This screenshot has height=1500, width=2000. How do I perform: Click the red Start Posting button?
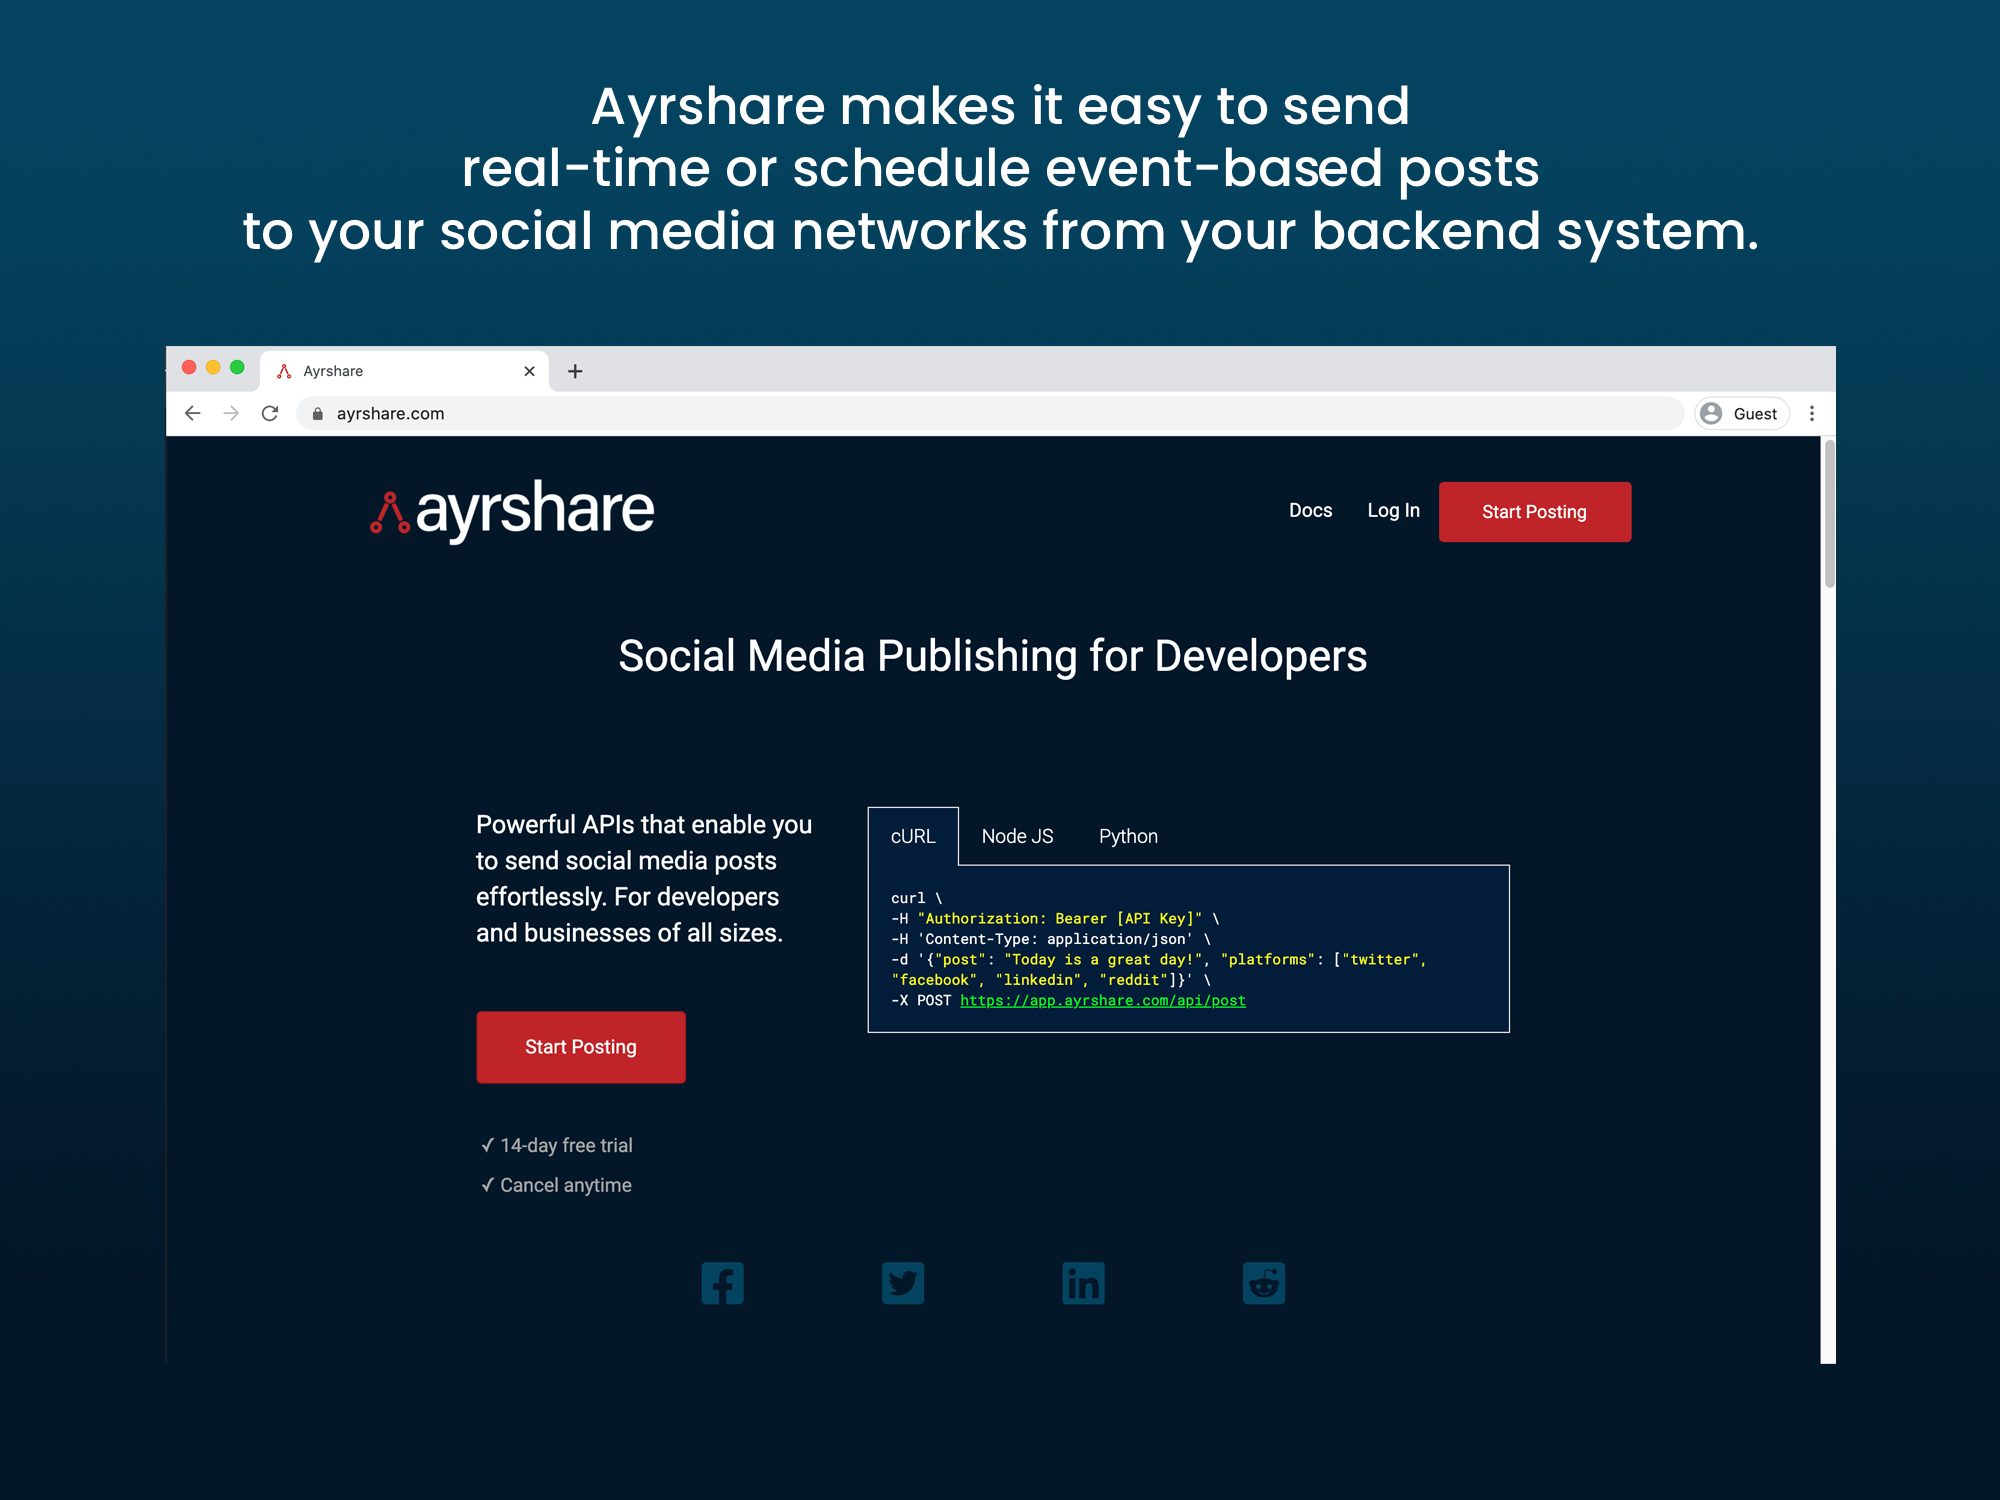click(1534, 511)
